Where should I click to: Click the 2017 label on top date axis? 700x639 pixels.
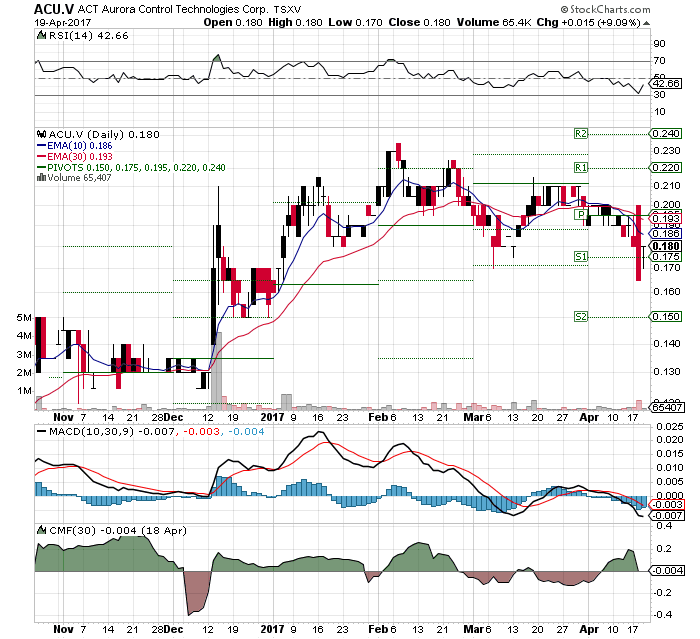[x=272, y=417]
